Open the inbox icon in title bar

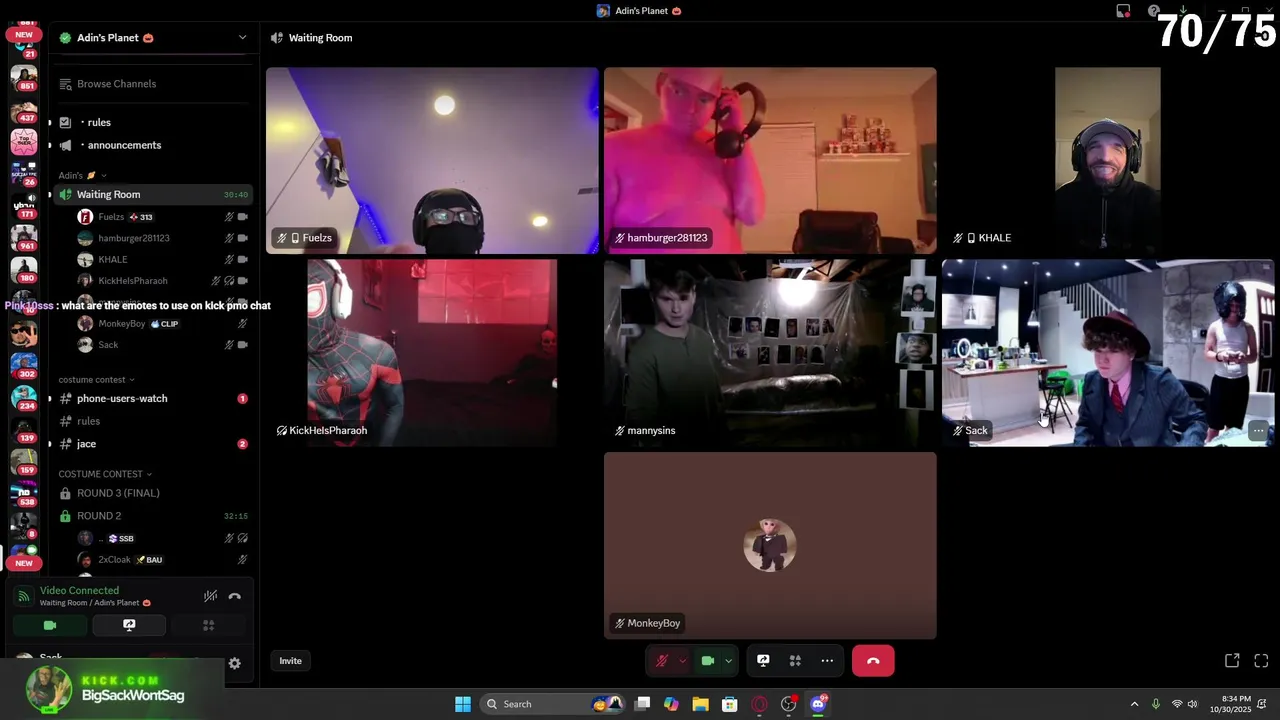1123,11
